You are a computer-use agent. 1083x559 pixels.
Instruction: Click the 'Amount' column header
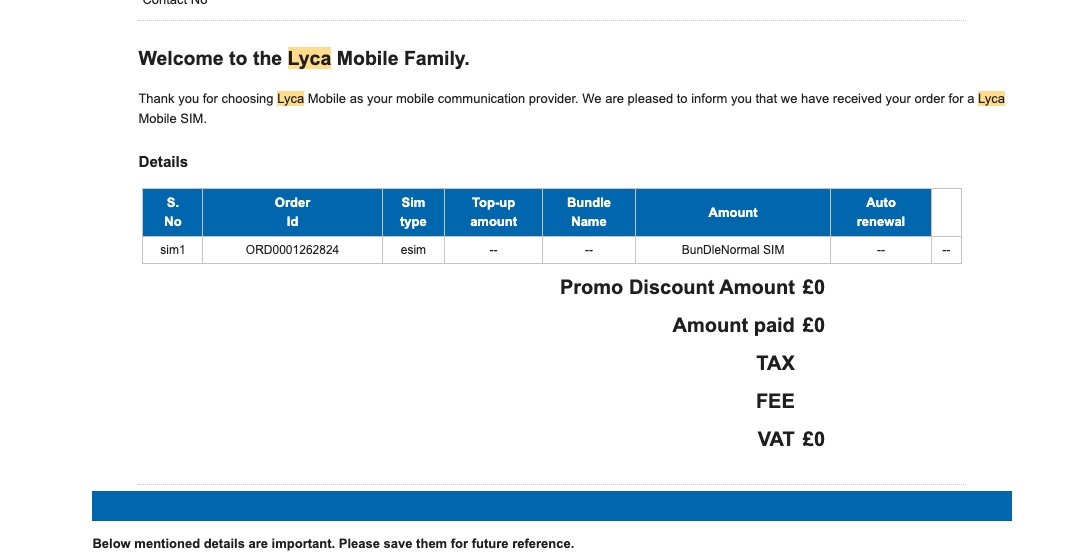pos(733,212)
